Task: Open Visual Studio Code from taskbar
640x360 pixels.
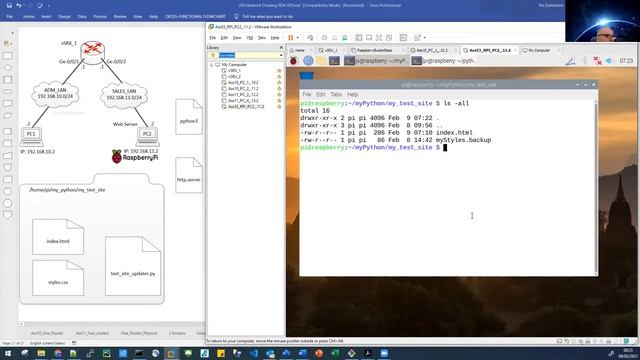Action: pyautogui.click(x=253, y=353)
